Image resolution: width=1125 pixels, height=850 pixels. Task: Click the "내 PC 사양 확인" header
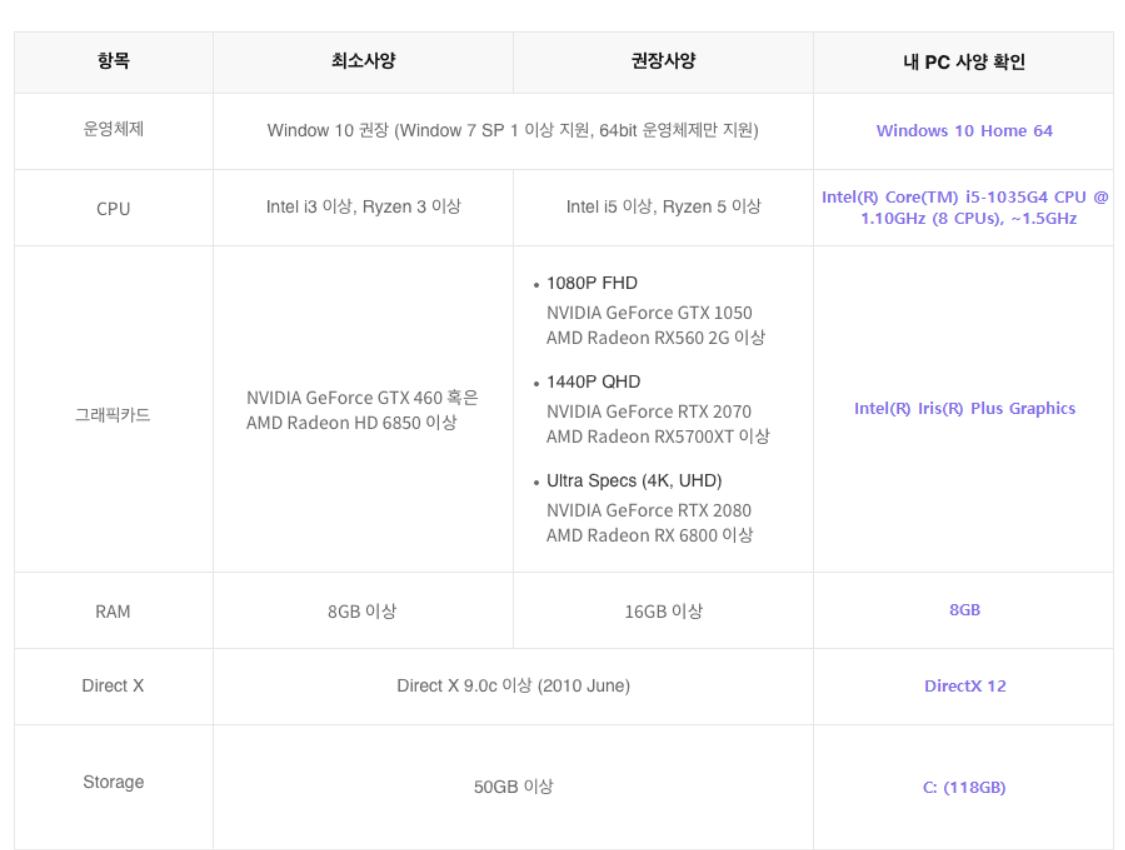(x=963, y=62)
